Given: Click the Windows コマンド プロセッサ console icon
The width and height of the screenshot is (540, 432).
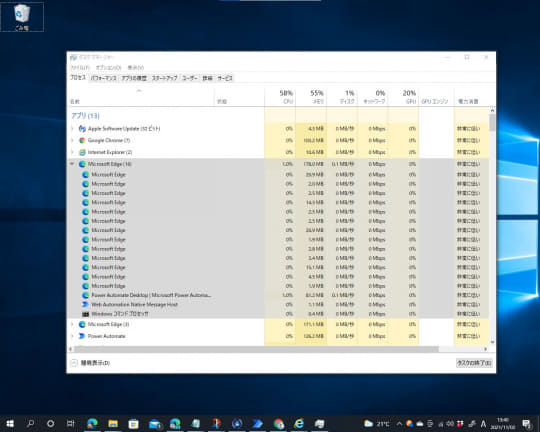Looking at the screenshot, I should pyautogui.click(x=85, y=314).
